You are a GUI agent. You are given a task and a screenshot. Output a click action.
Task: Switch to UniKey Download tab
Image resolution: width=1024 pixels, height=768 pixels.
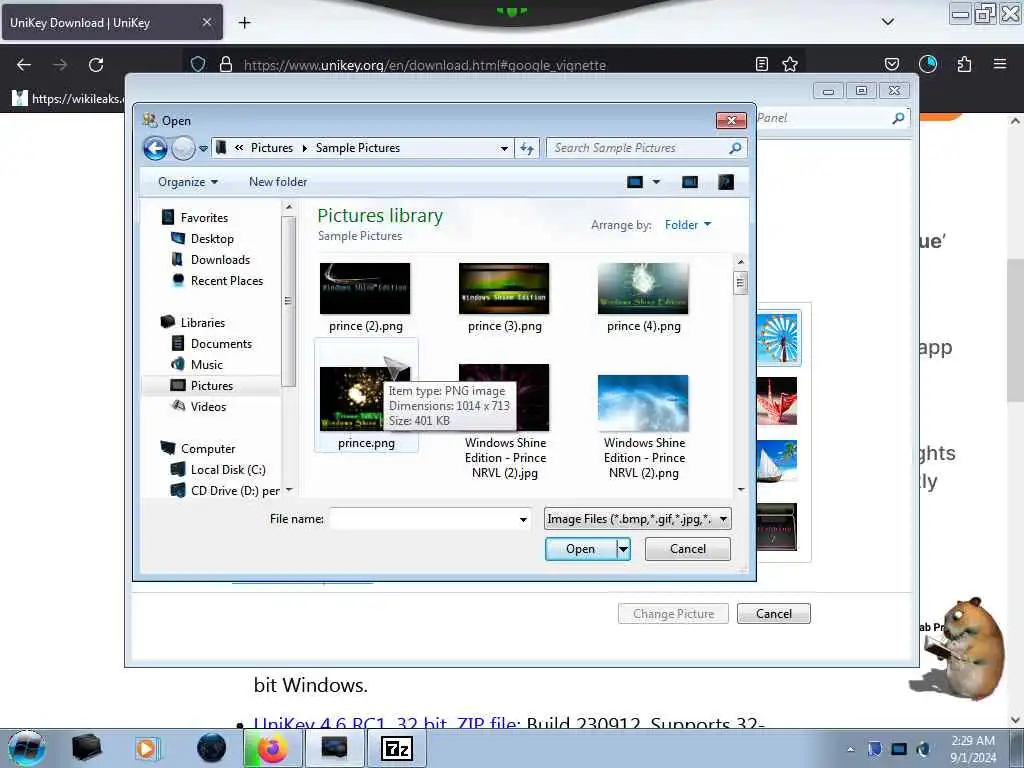[x=112, y=23]
